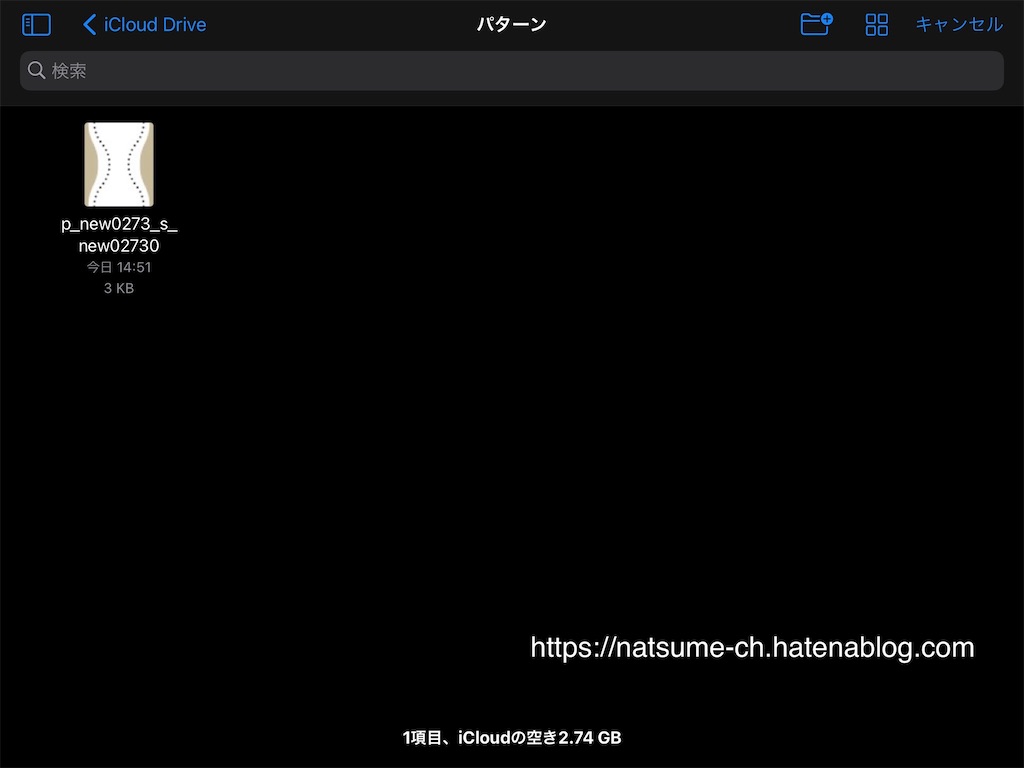
Task: Tap the search magnifier icon
Action: 36,70
